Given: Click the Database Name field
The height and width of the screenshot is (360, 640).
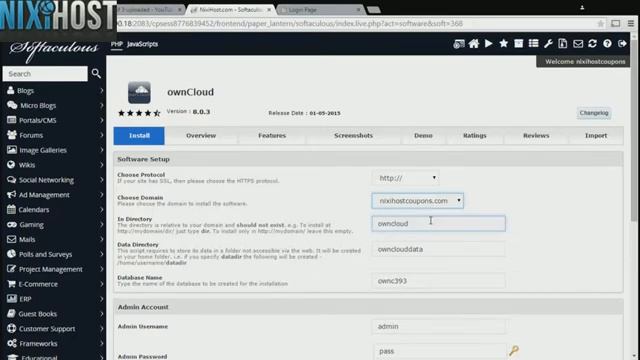Looking at the screenshot, I should (x=438, y=281).
